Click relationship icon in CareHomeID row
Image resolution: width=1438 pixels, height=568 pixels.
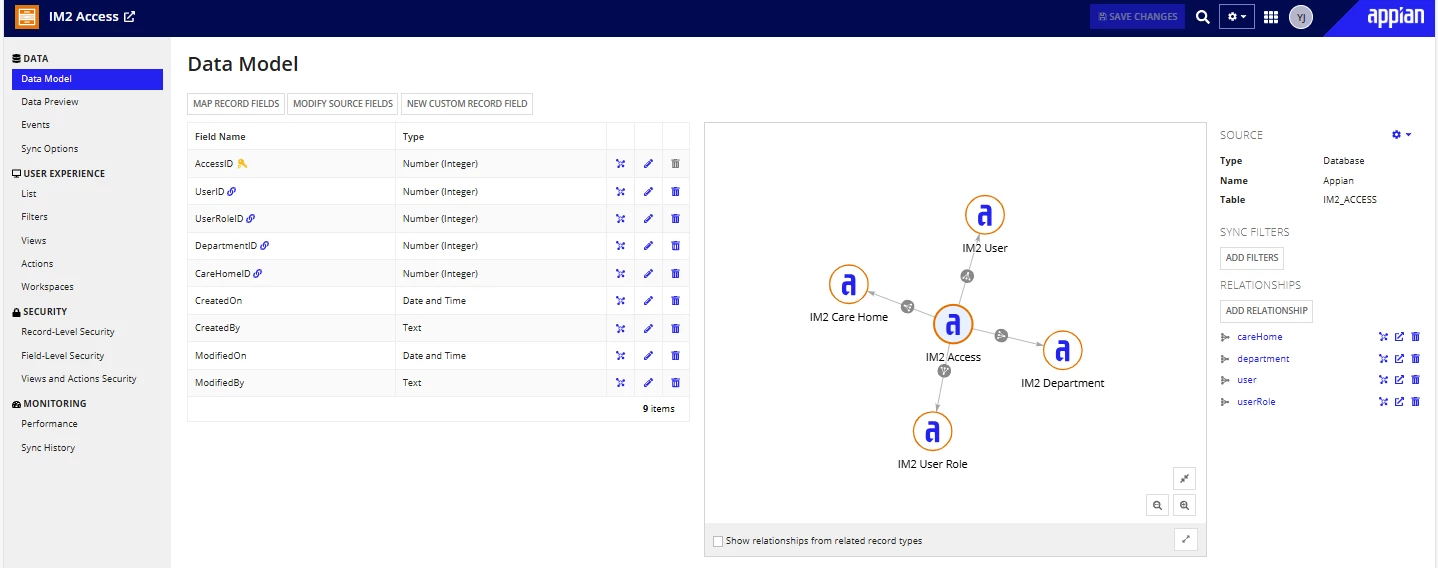[621, 273]
